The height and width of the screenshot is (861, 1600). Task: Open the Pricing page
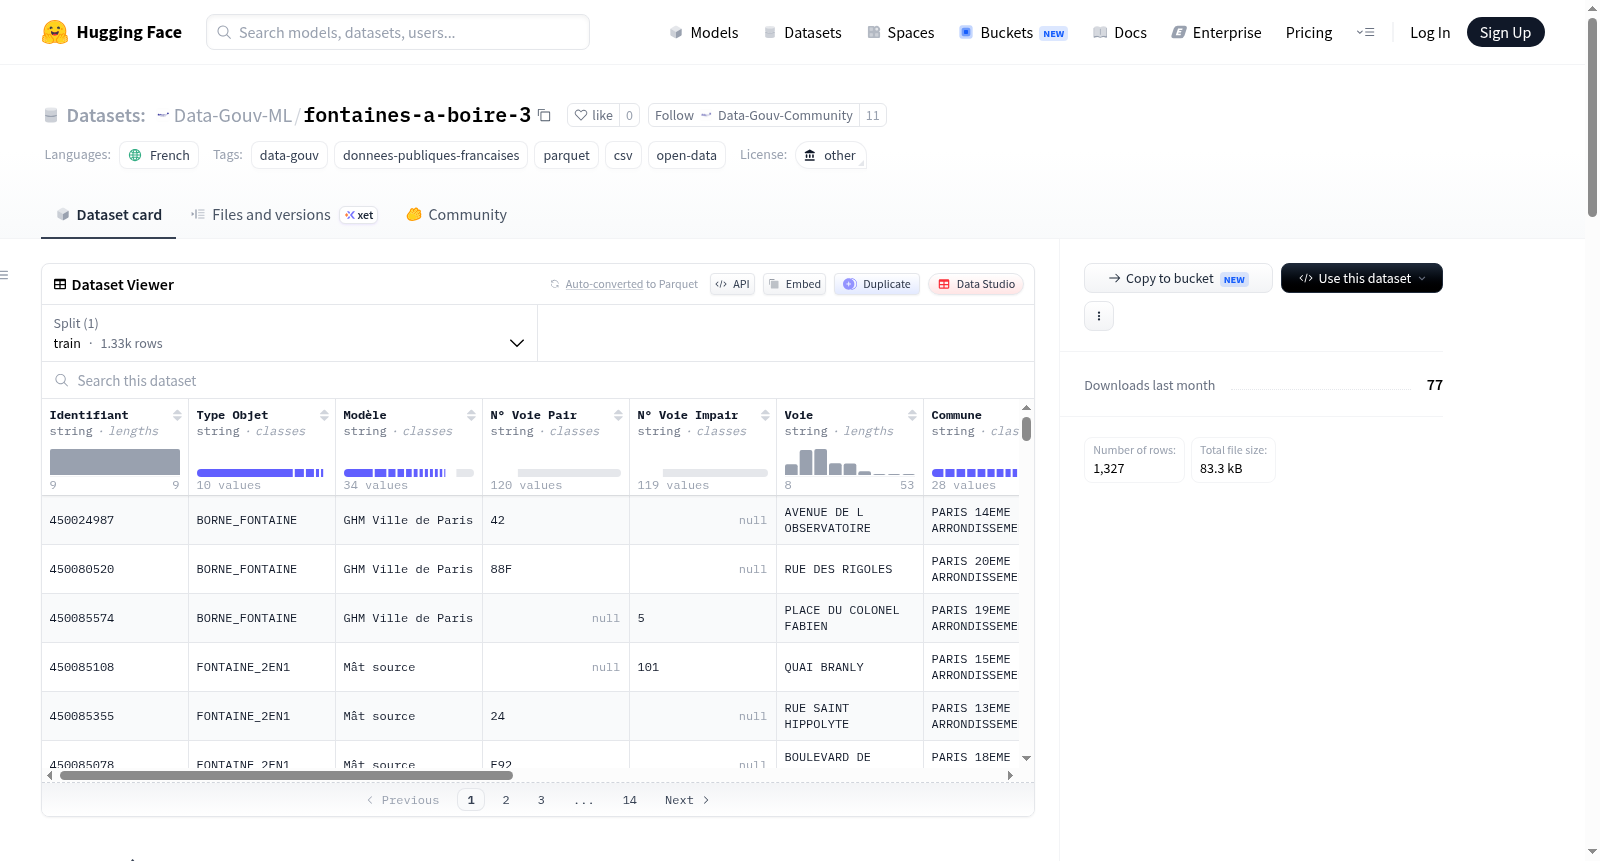click(1309, 32)
